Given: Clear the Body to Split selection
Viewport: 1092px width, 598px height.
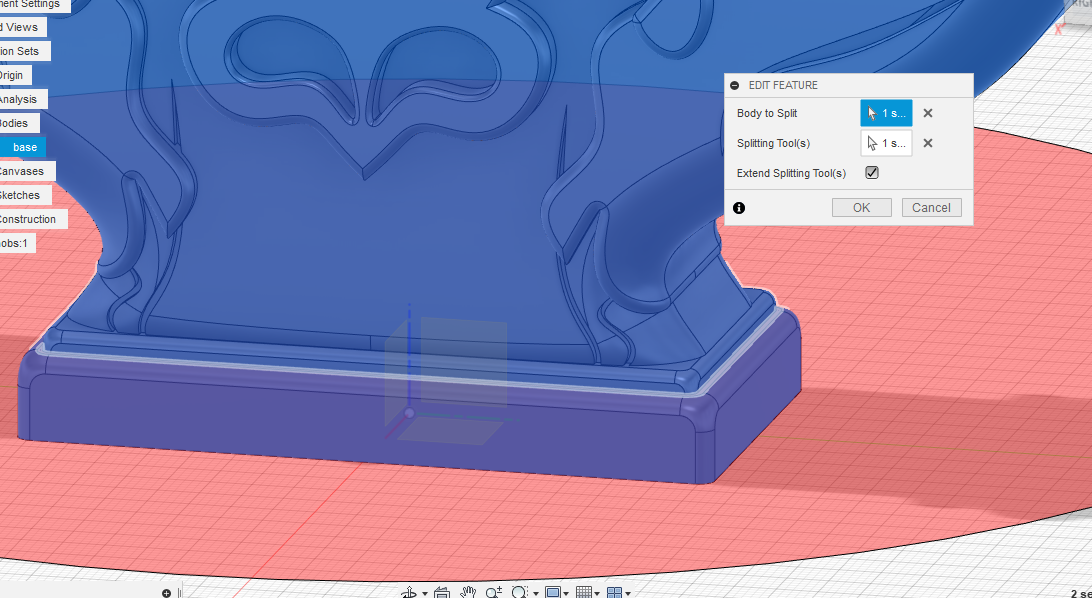Looking at the screenshot, I should pyautogui.click(x=928, y=113).
